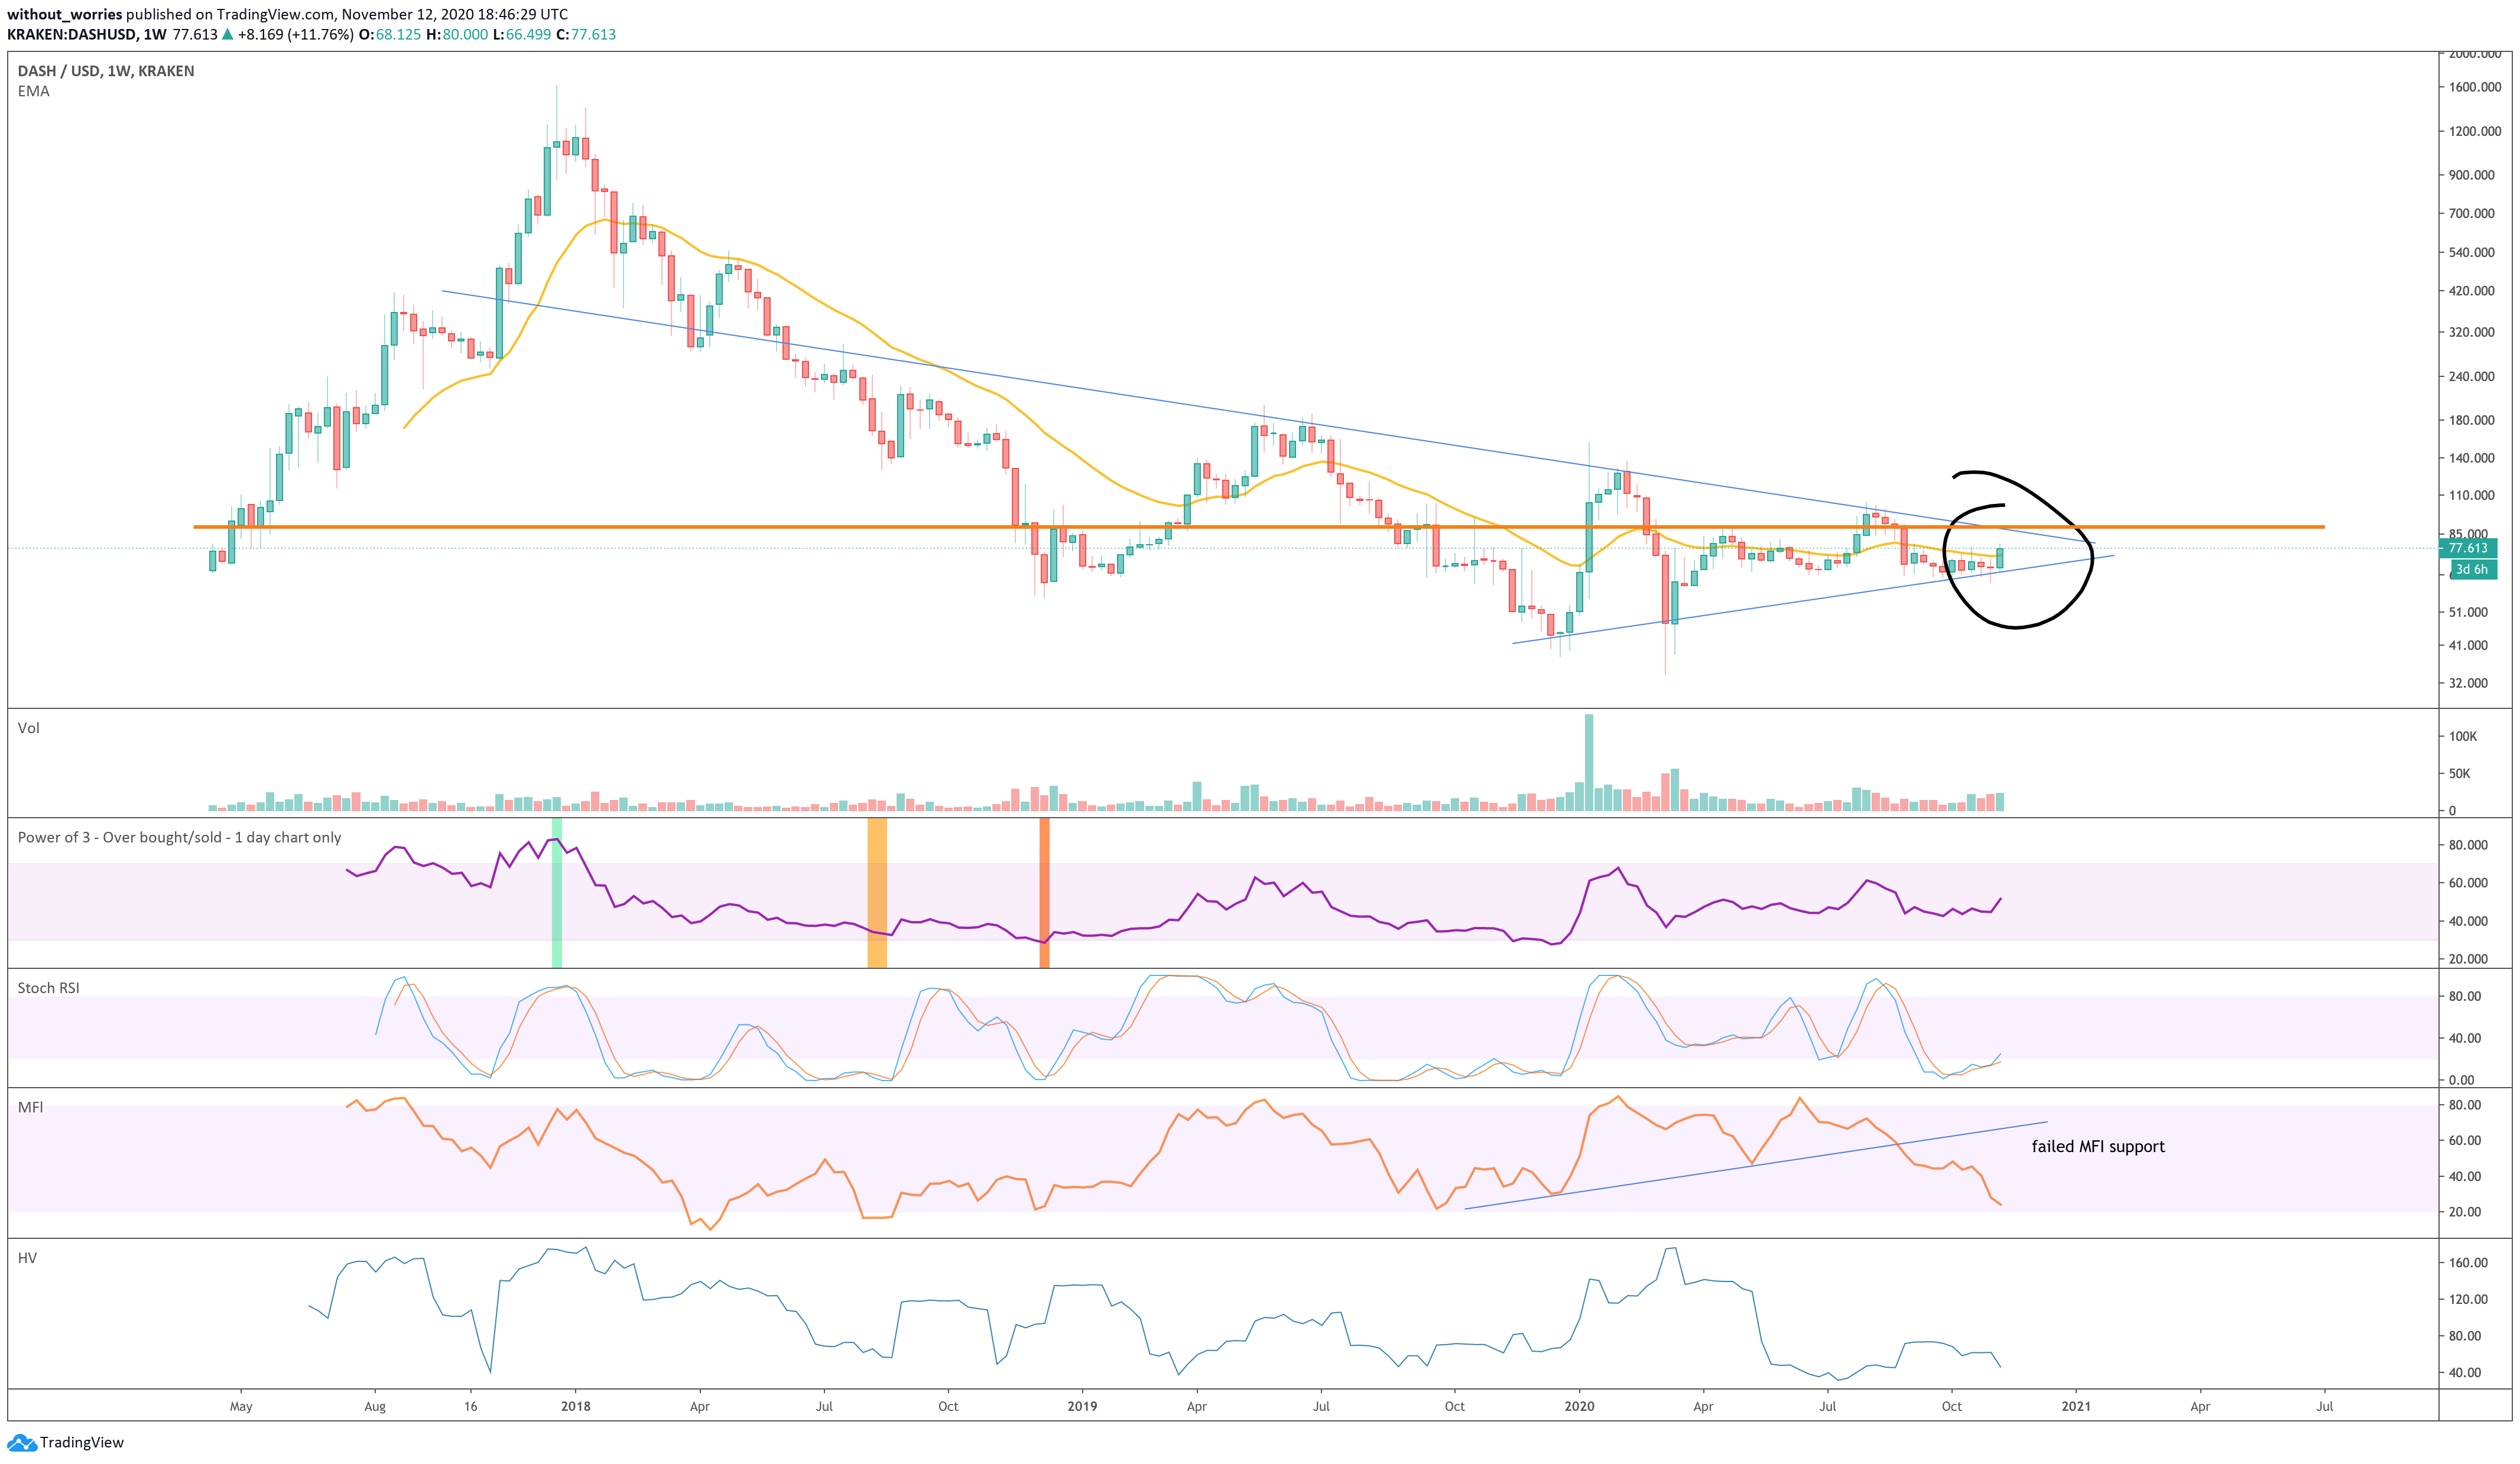
Task: Click the 100K volume axis label
Action: (2463, 736)
